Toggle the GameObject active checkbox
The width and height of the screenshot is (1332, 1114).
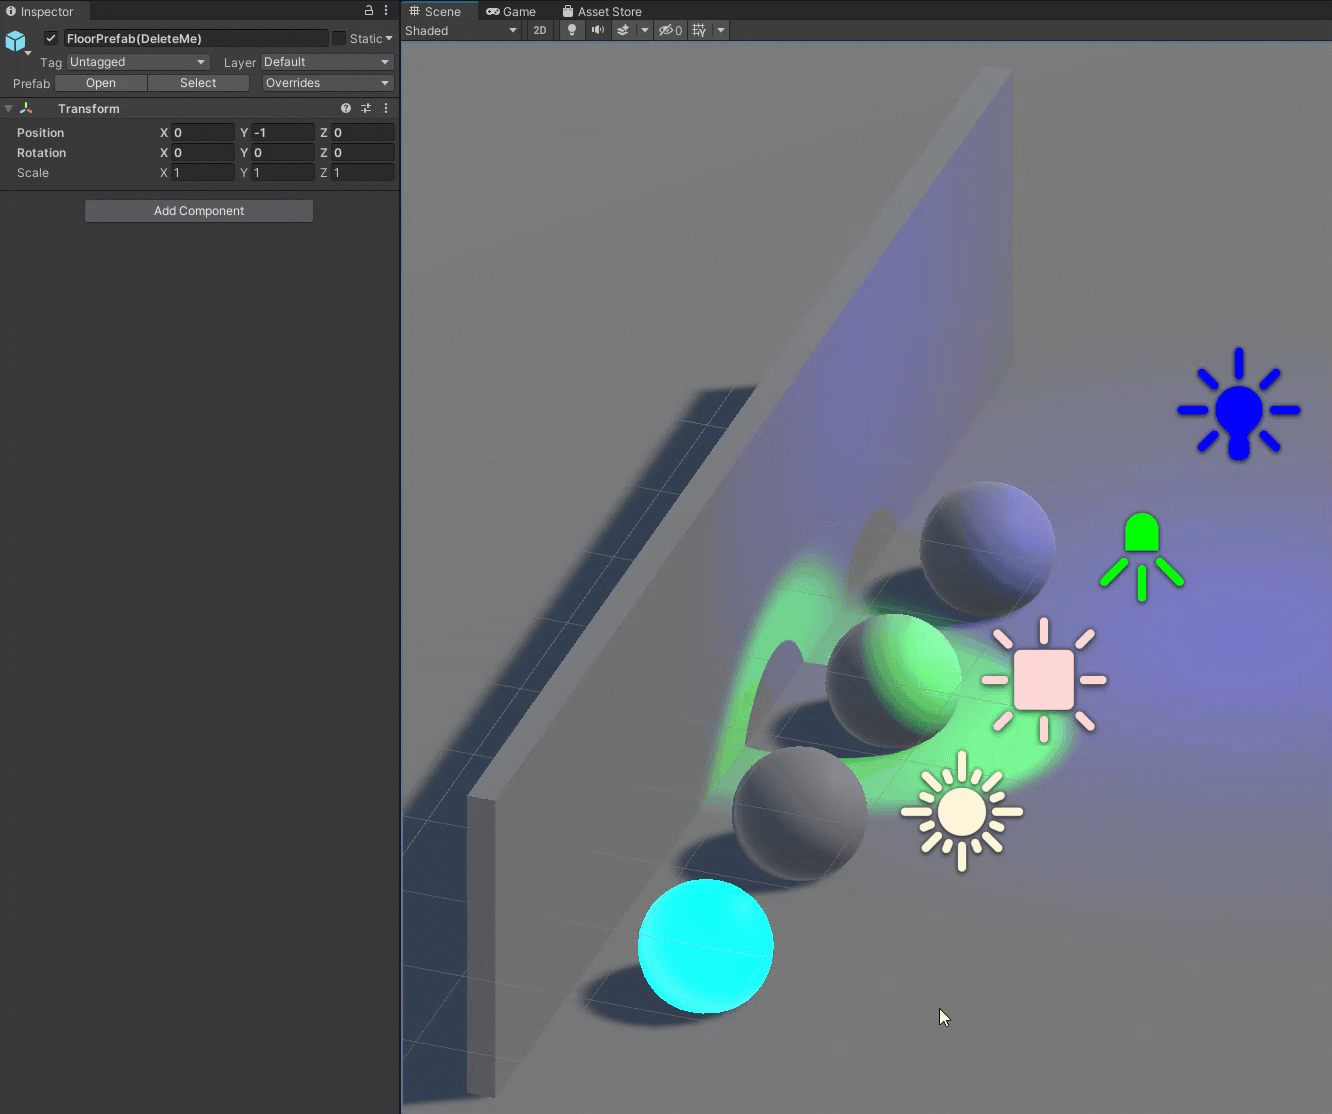tap(51, 38)
